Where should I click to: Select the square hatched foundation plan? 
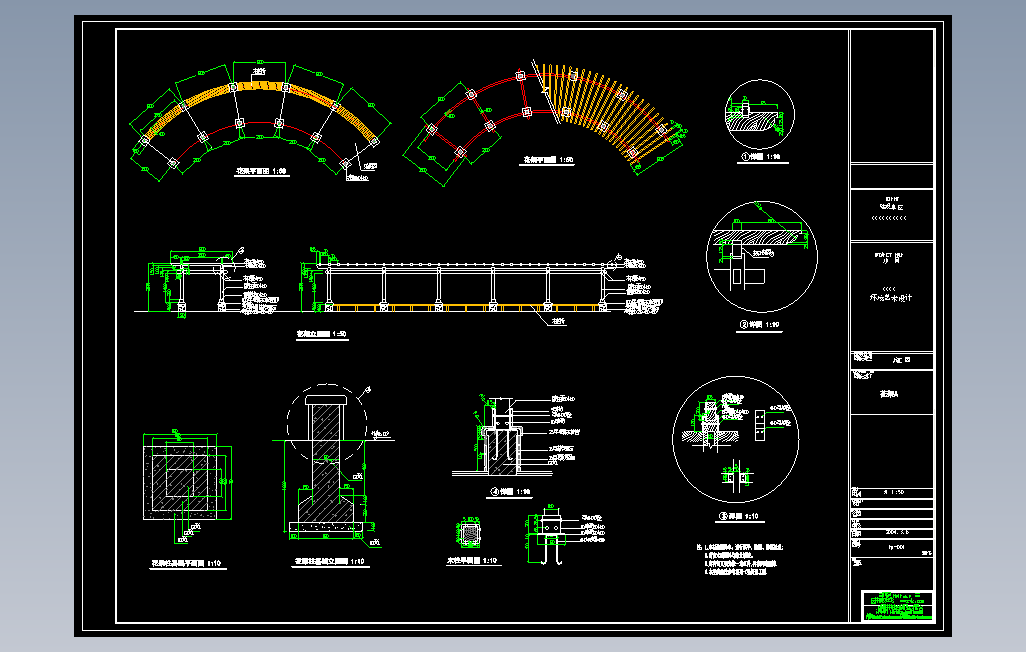pos(187,486)
